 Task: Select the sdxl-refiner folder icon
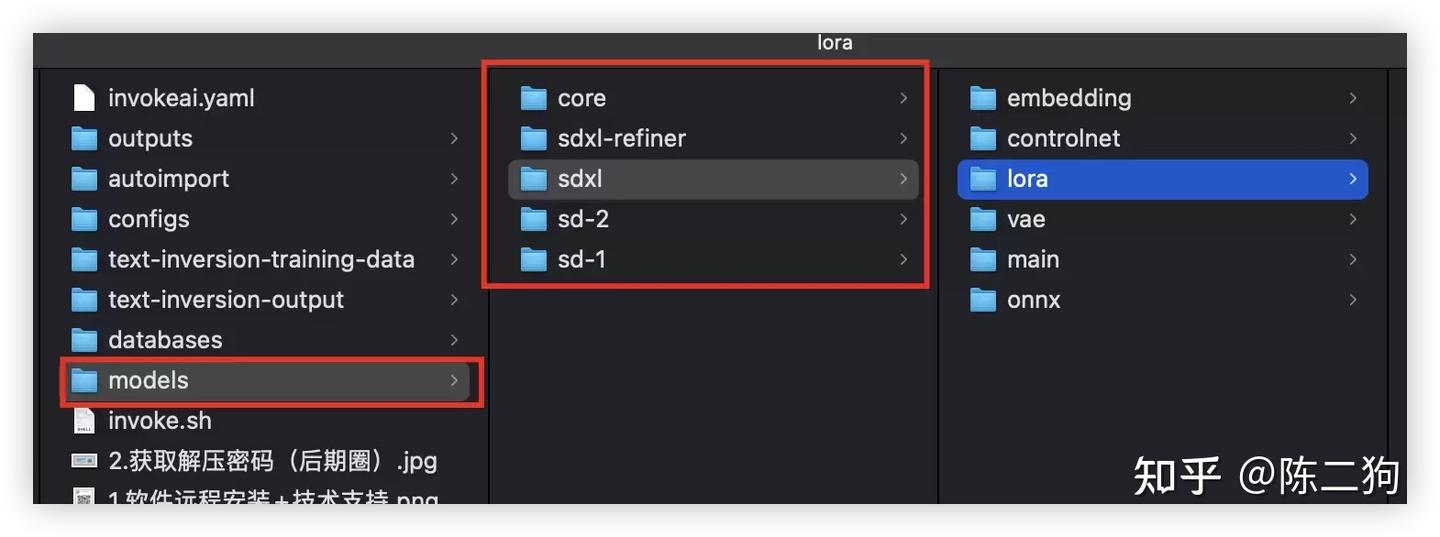(534, 139)
